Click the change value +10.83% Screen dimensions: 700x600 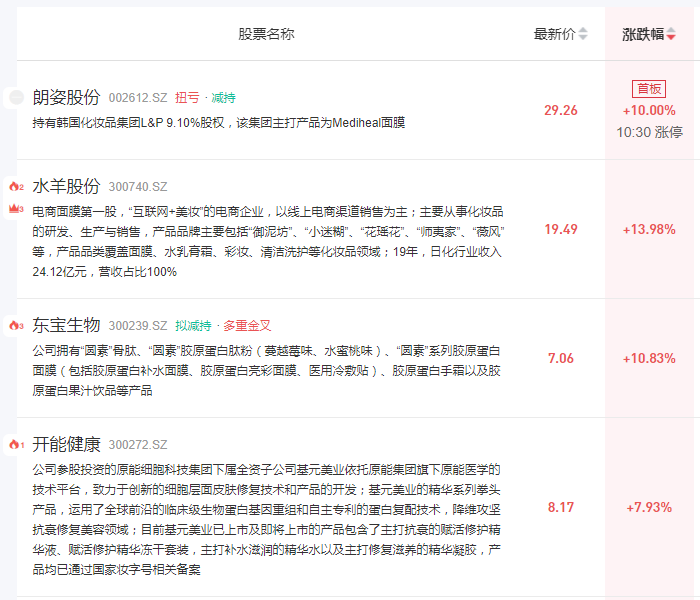(649, 358)
